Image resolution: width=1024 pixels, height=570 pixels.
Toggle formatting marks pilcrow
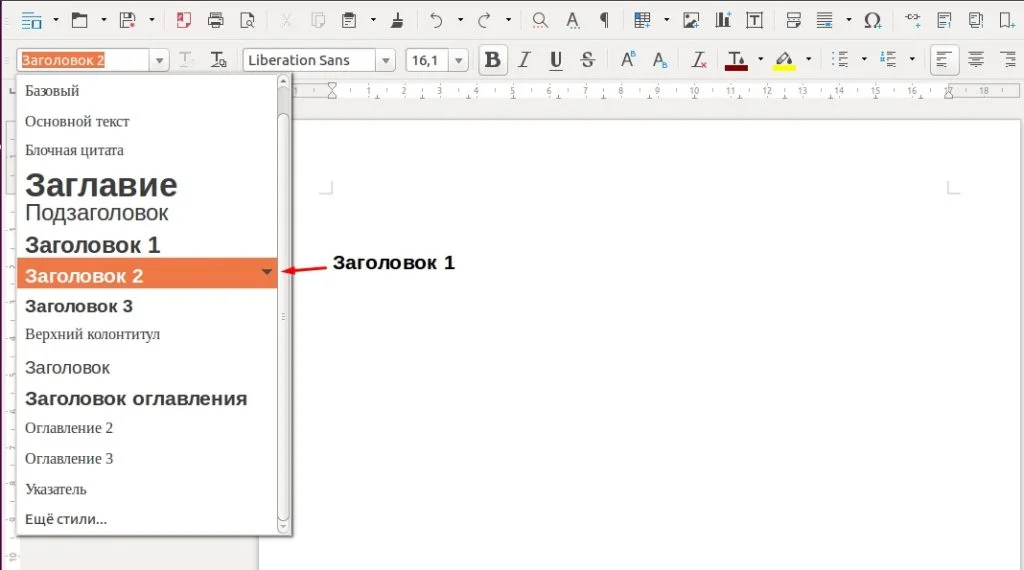[604, 20]
